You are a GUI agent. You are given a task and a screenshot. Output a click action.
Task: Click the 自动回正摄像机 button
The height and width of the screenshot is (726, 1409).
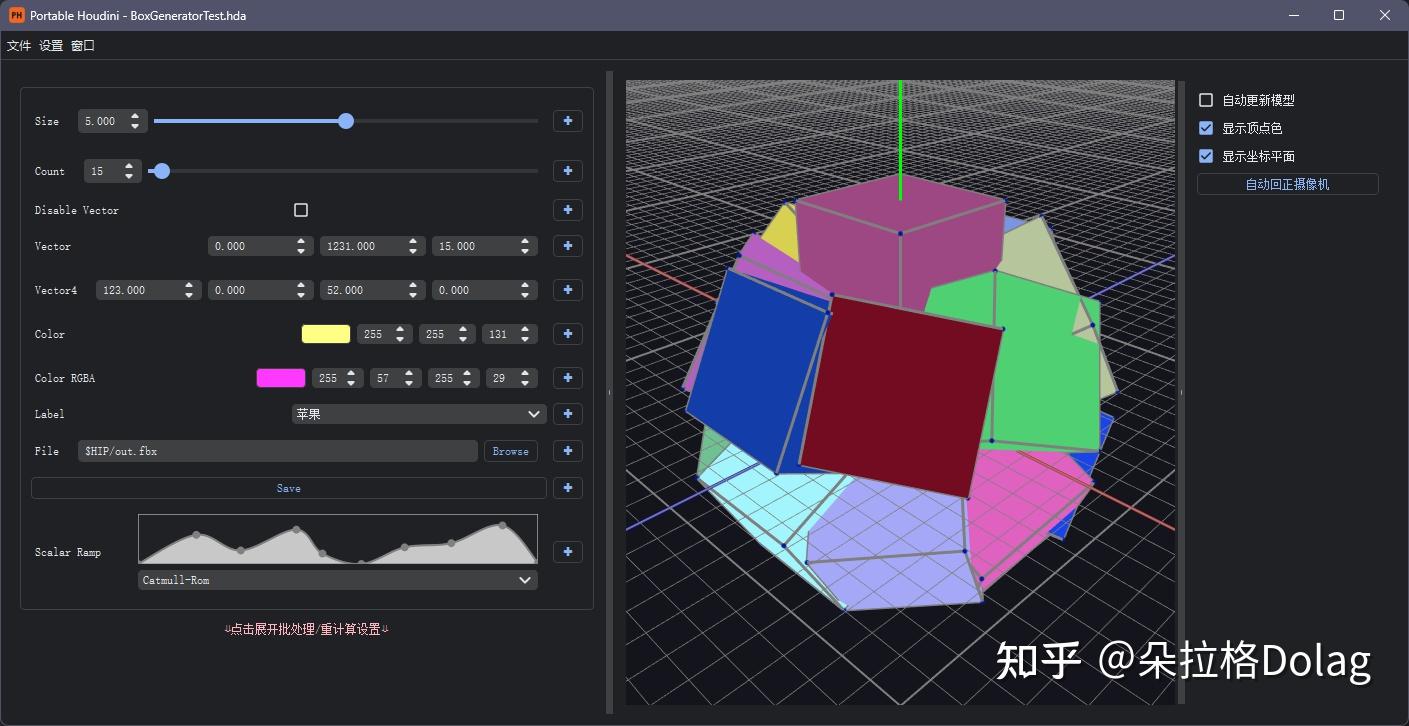click(1287, 184)
